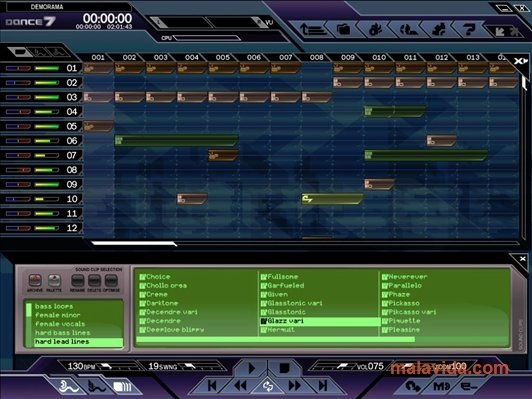Select the 'hard bass lines' sound category
The width and height of the screenshot is (532, 399).
tap(63, 333)
